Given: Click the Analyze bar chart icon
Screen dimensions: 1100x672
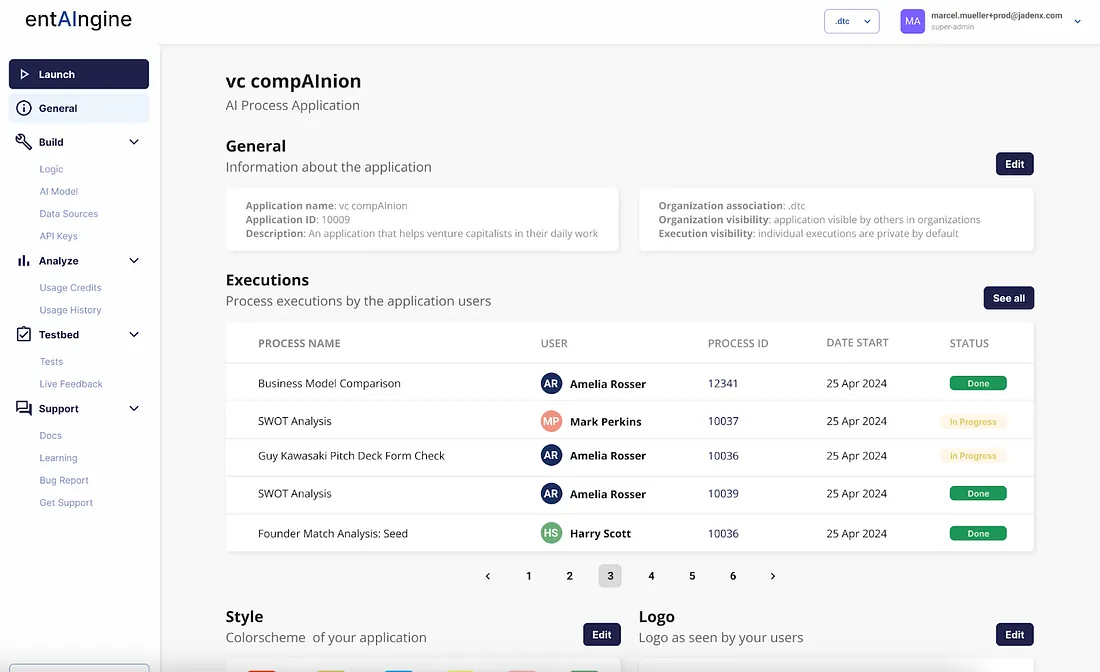Looking at the screenshot, I should [24, 261].
